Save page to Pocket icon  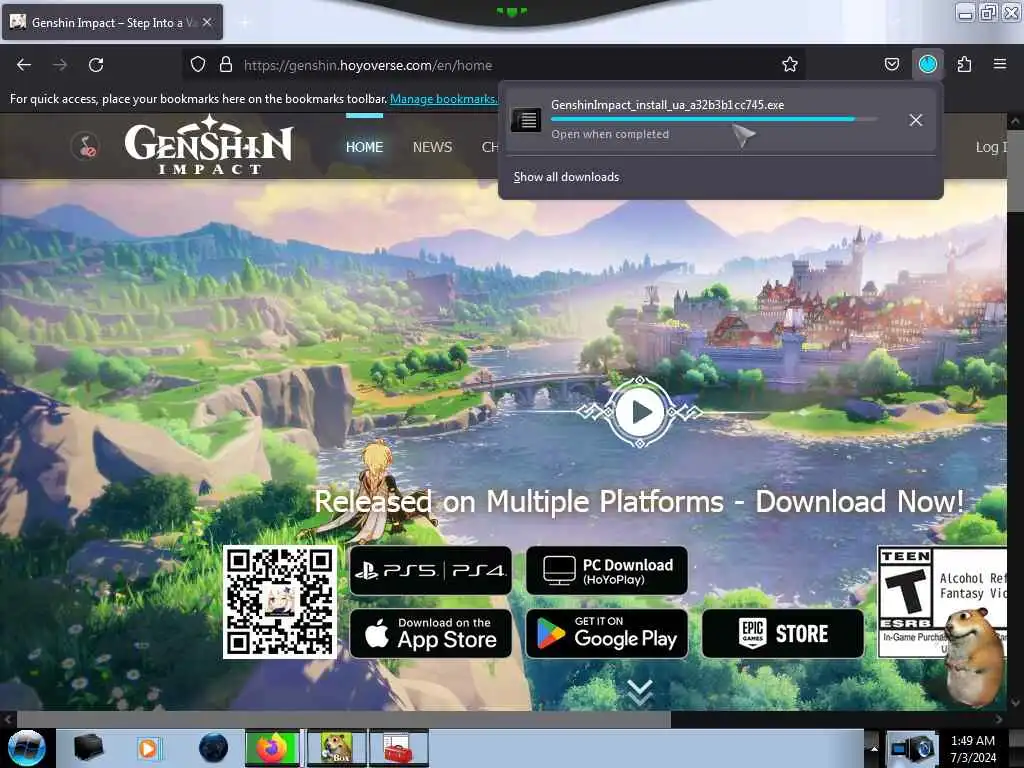[891, 64]
